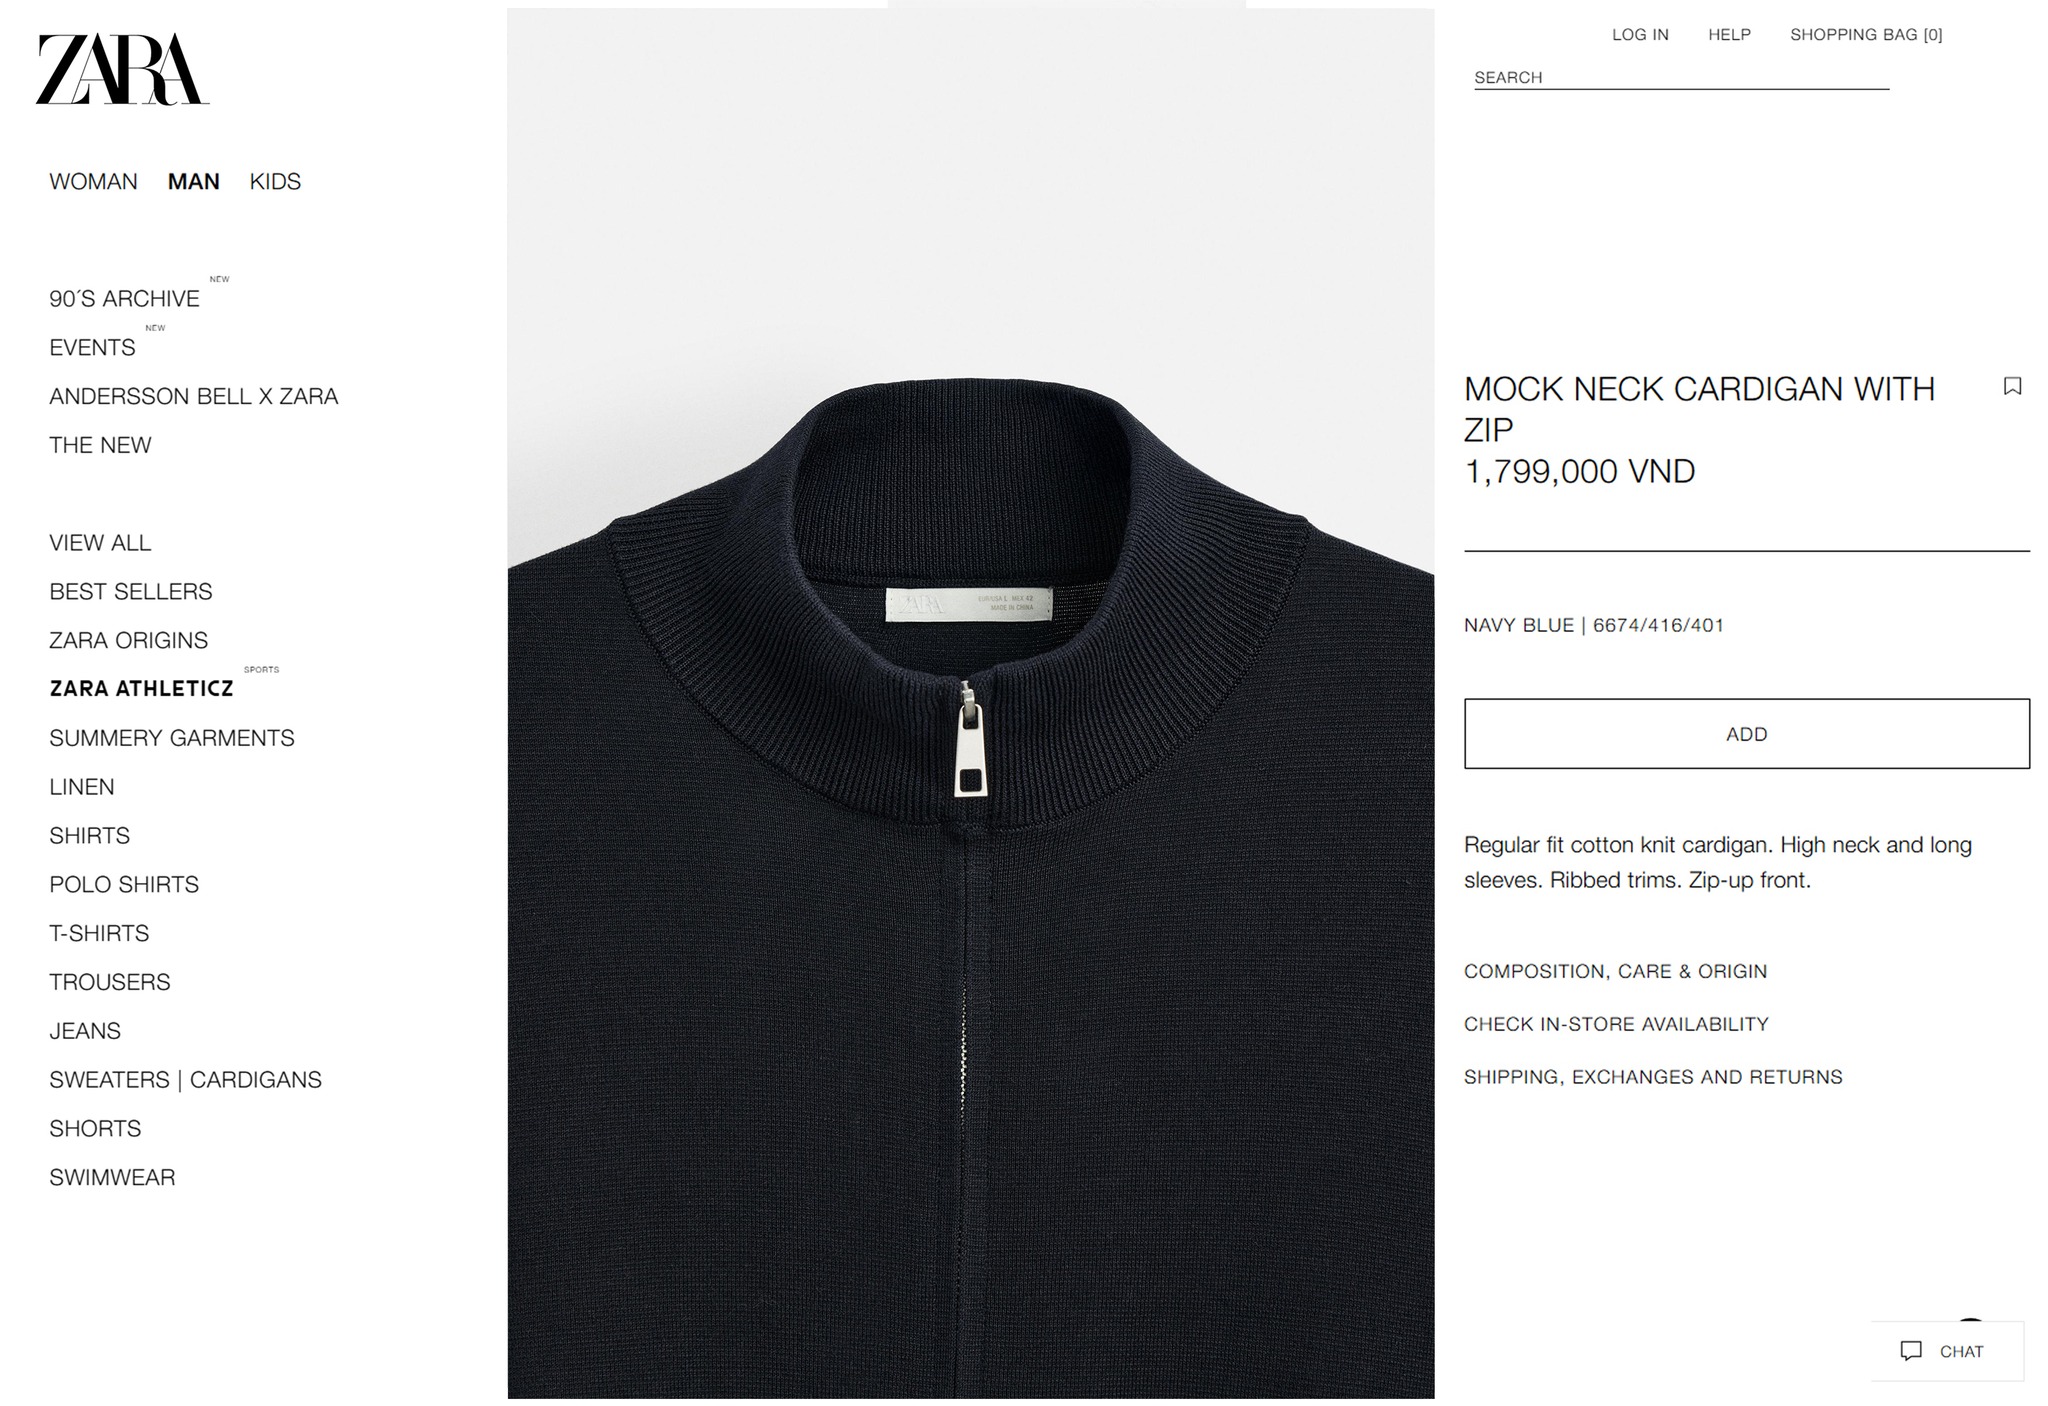This screenshot has width=2048, height=1406.
Task: Open the HELP page
Action: [1729, 35]
